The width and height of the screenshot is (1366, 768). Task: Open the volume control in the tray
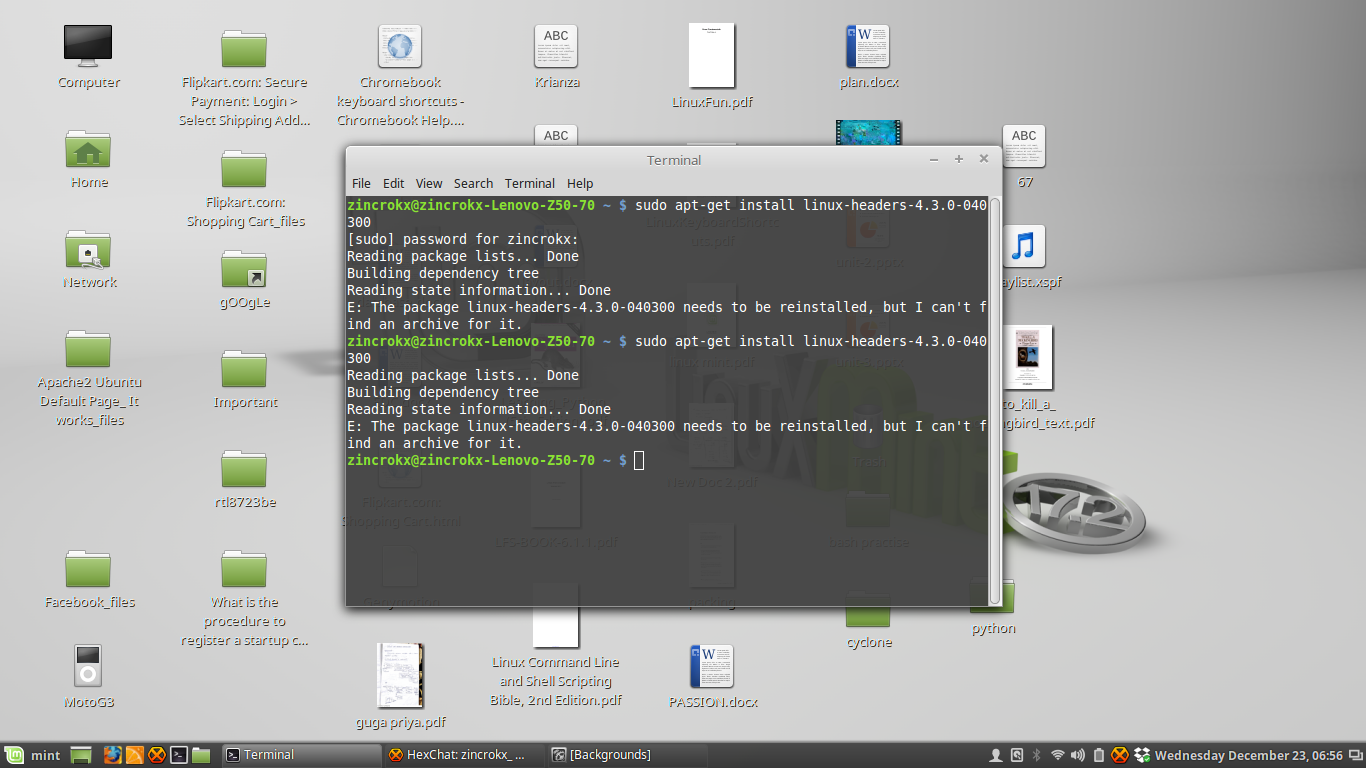[1078, 755]
